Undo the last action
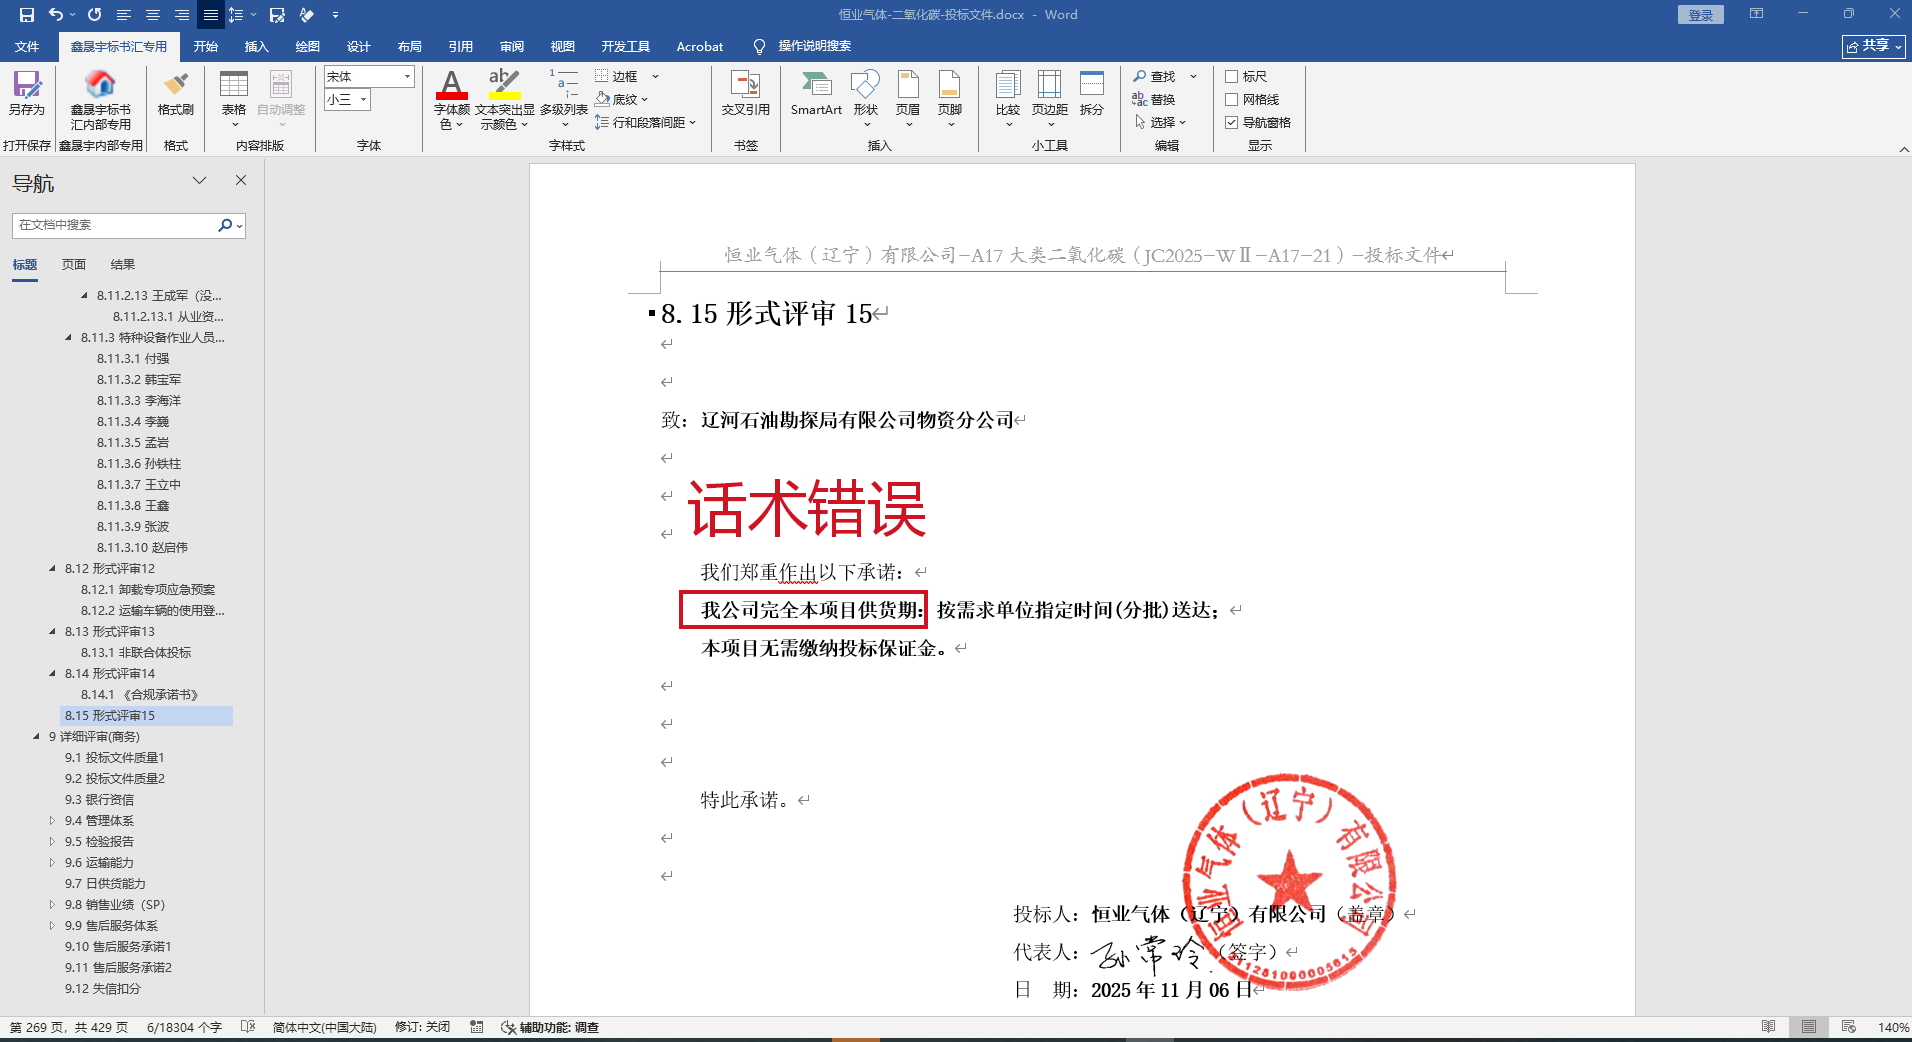Screen dimensions: 1912x1042 coord(56,15)
